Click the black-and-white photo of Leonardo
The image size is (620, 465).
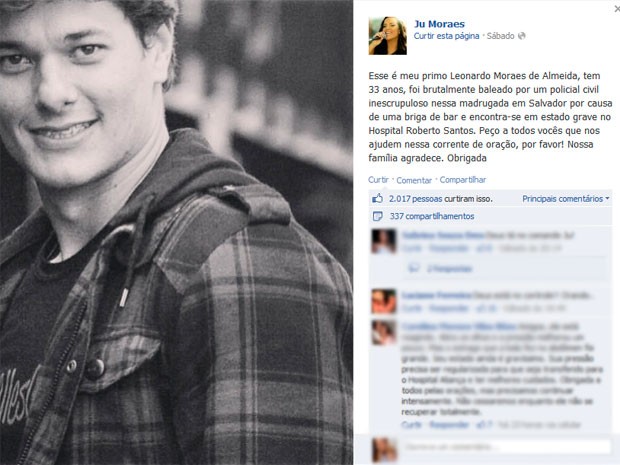[176, 232]
